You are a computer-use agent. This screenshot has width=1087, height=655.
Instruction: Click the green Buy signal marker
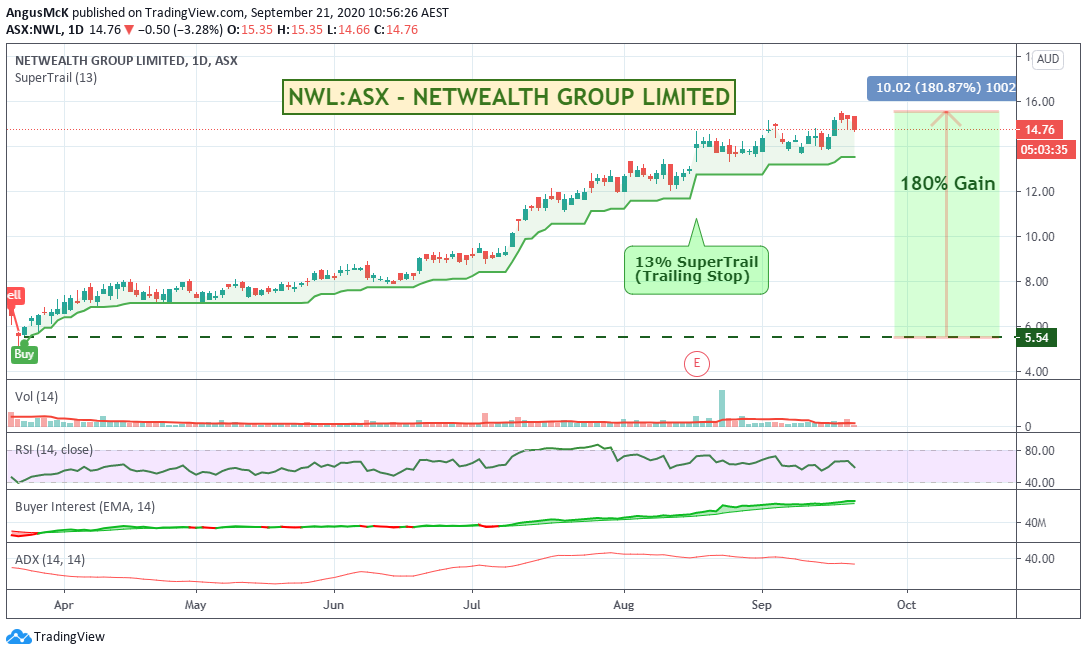[24, 354]
